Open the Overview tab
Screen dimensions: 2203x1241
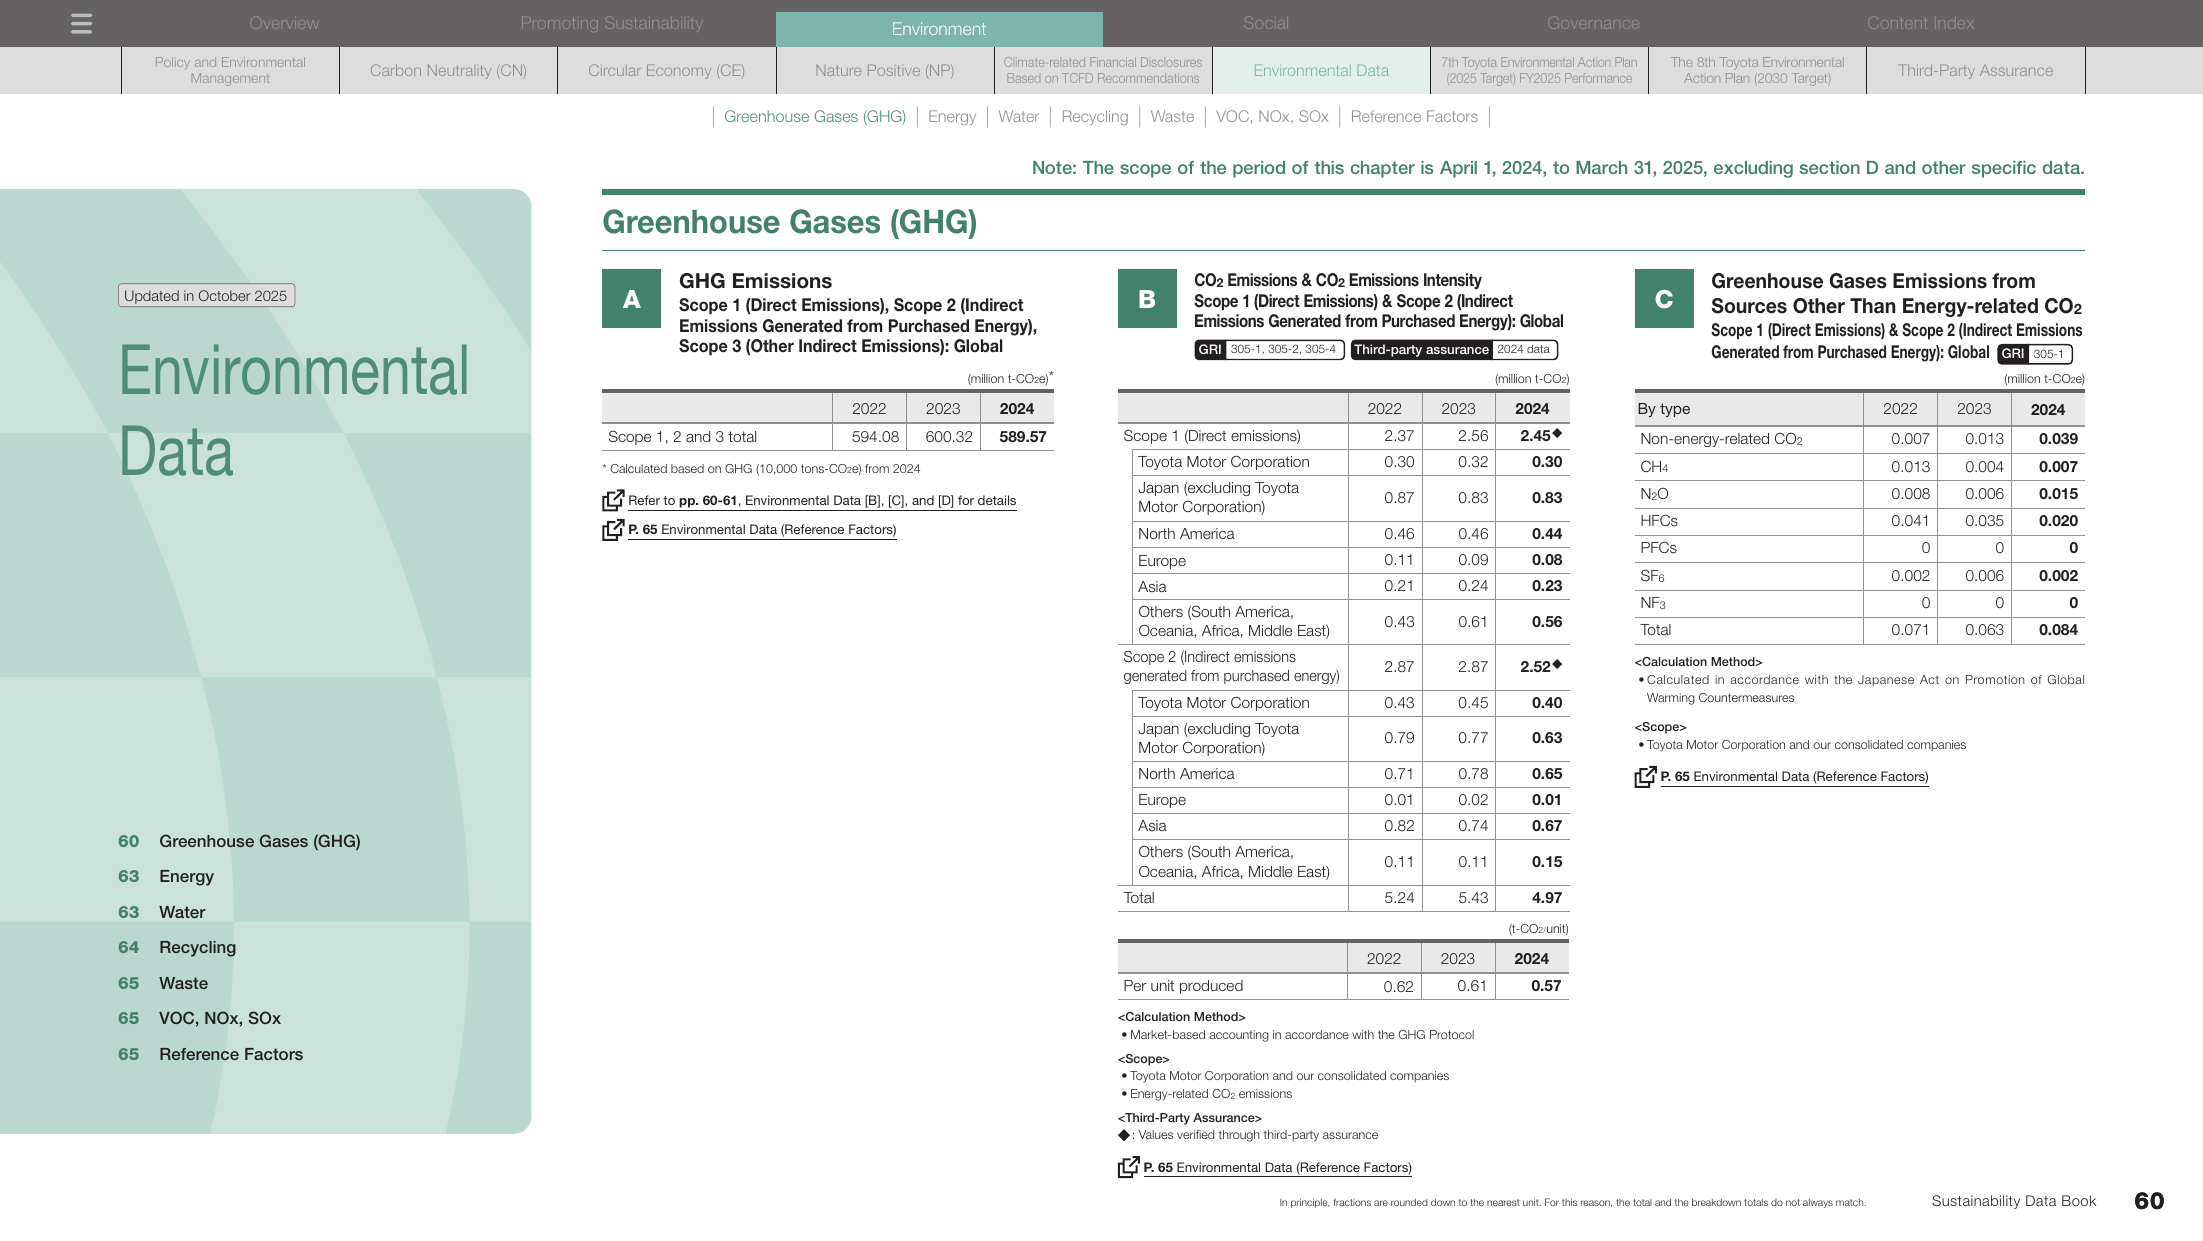click(x=284, y=23)
